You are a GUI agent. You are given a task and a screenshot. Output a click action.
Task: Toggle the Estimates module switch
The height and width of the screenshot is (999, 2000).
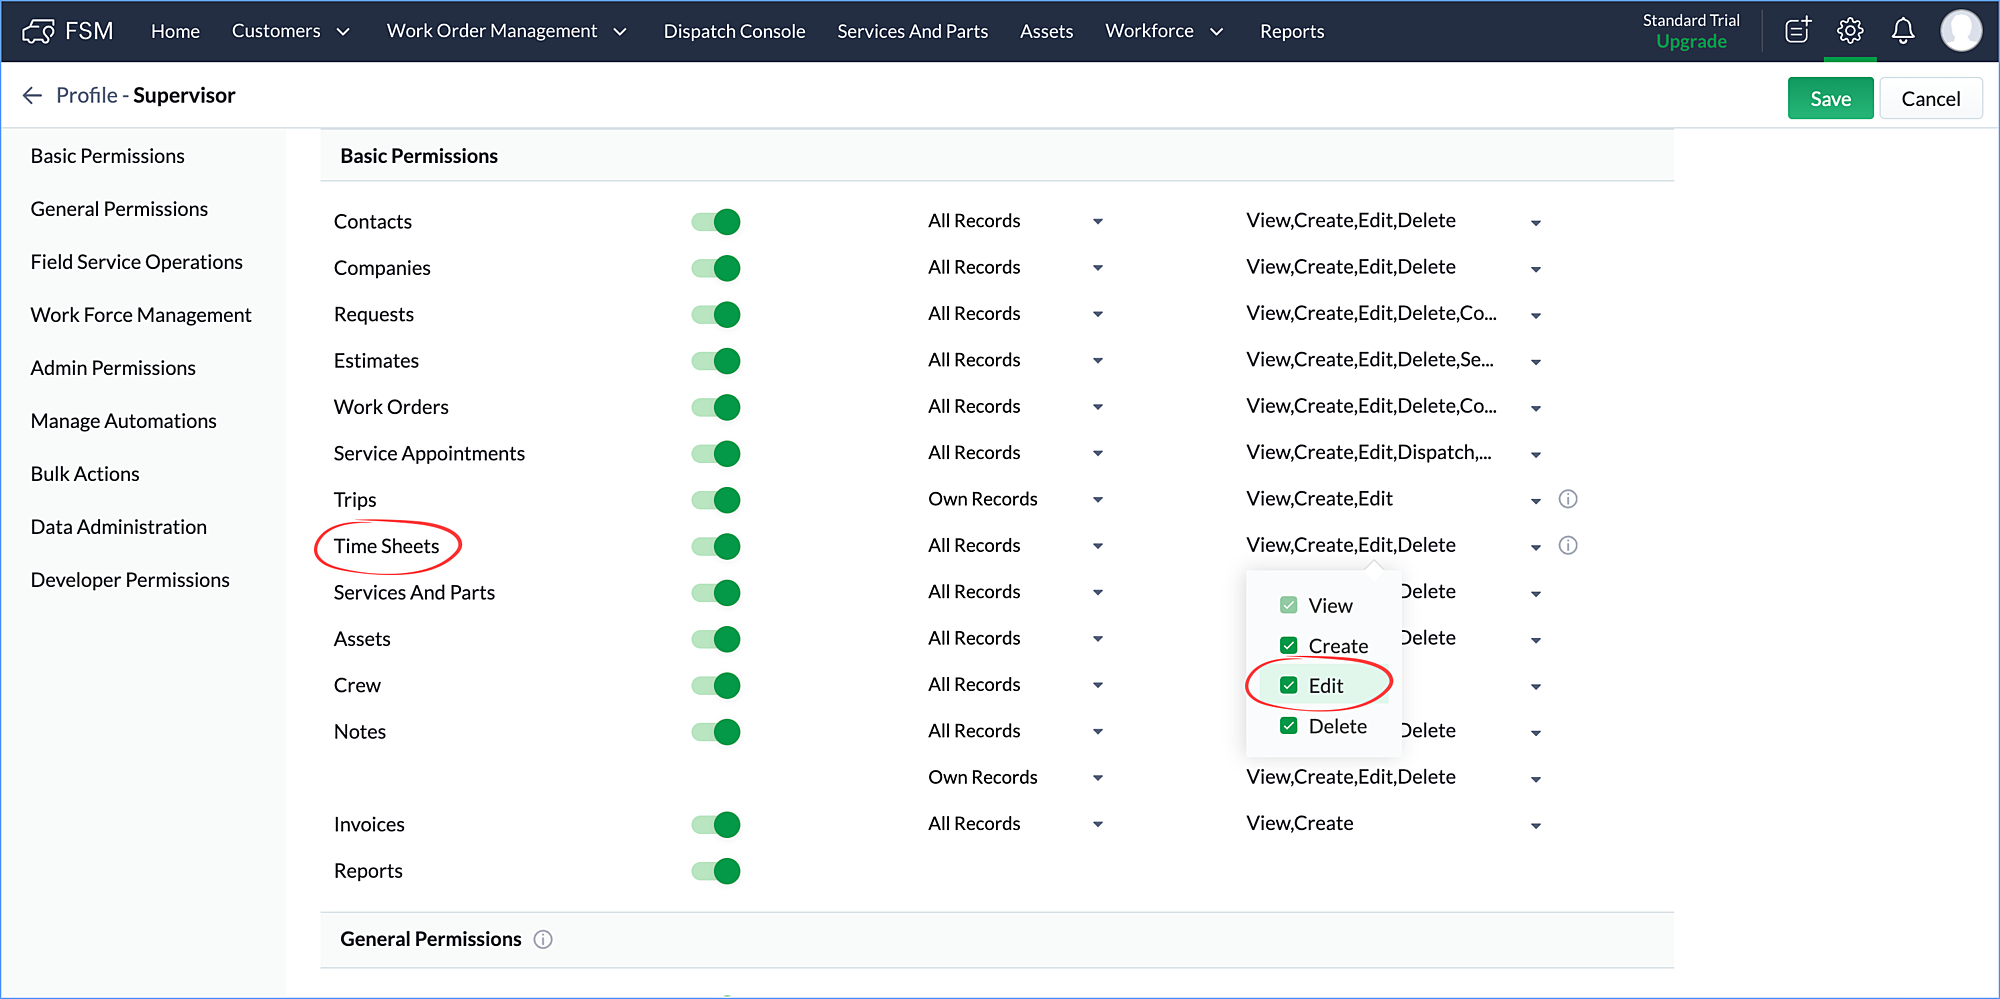pyautogui.click(x=715, y=361)
